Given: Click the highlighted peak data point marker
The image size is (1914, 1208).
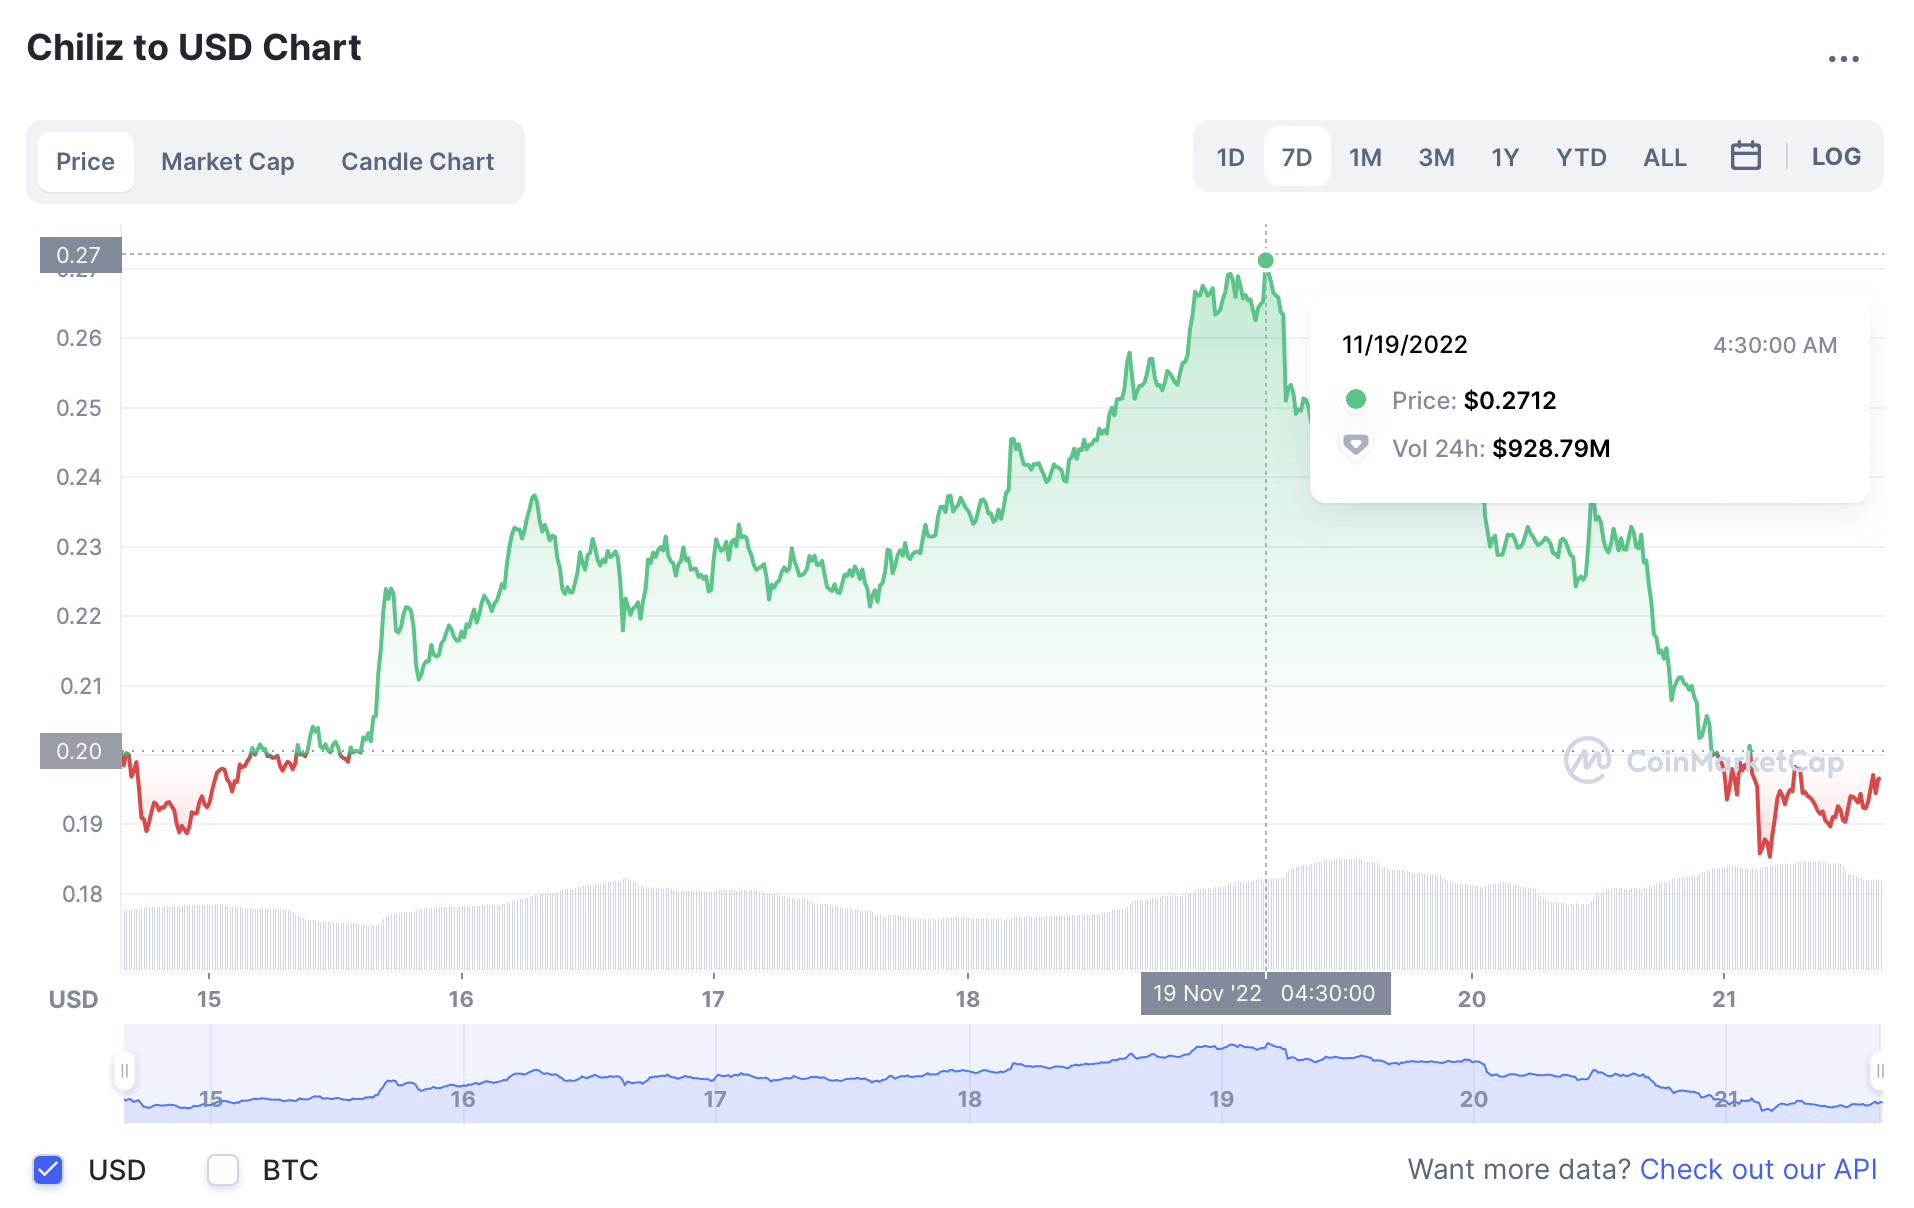Looking at the screenshot, I should click(1265, 260).
